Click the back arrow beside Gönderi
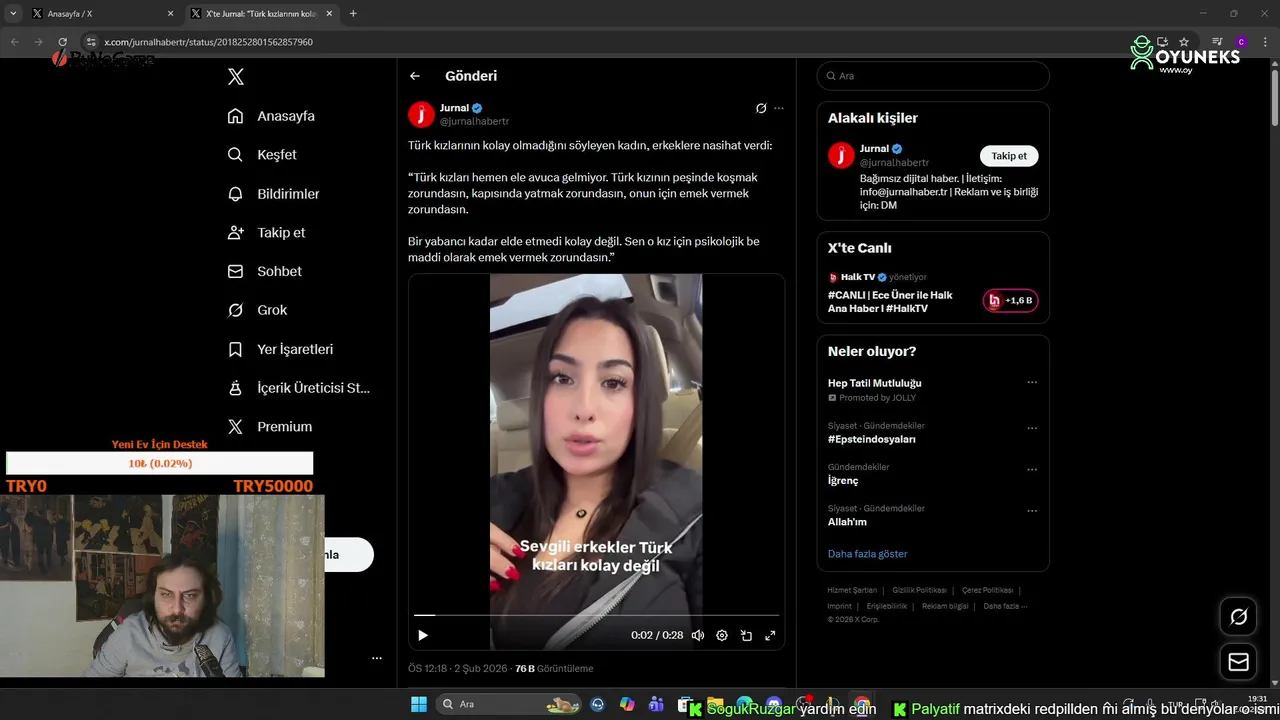 tap(415, 76)
